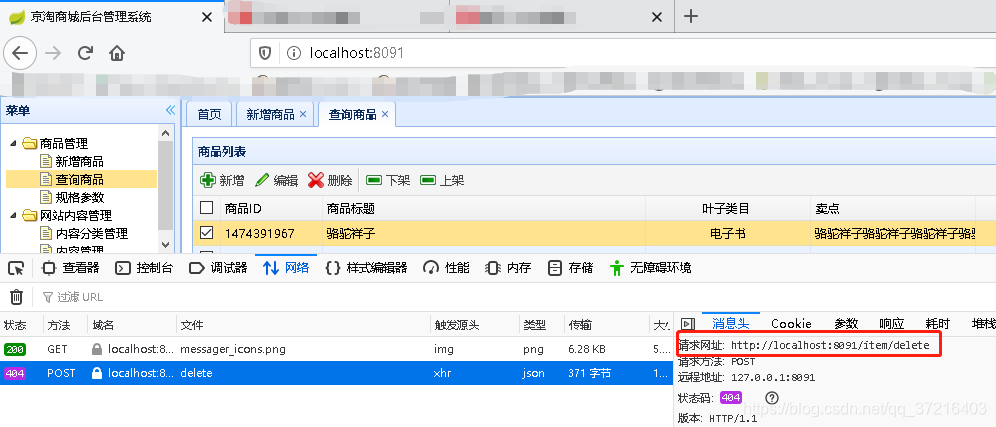Open the browser home icon
The height and width of the screenshot is (427, 996).
pos(117,53)
